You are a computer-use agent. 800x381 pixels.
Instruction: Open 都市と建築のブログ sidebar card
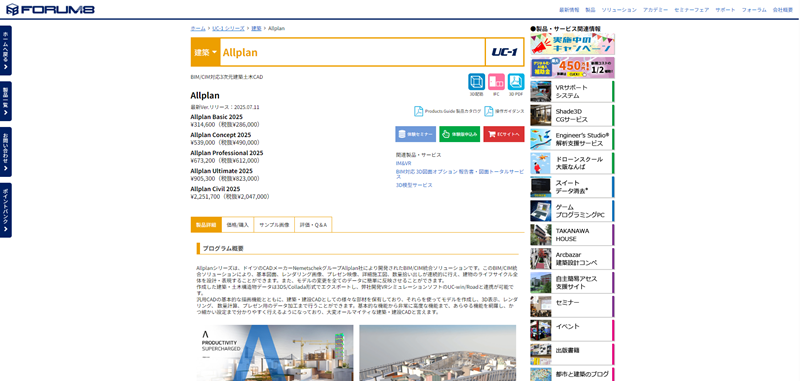coord(572,374)
